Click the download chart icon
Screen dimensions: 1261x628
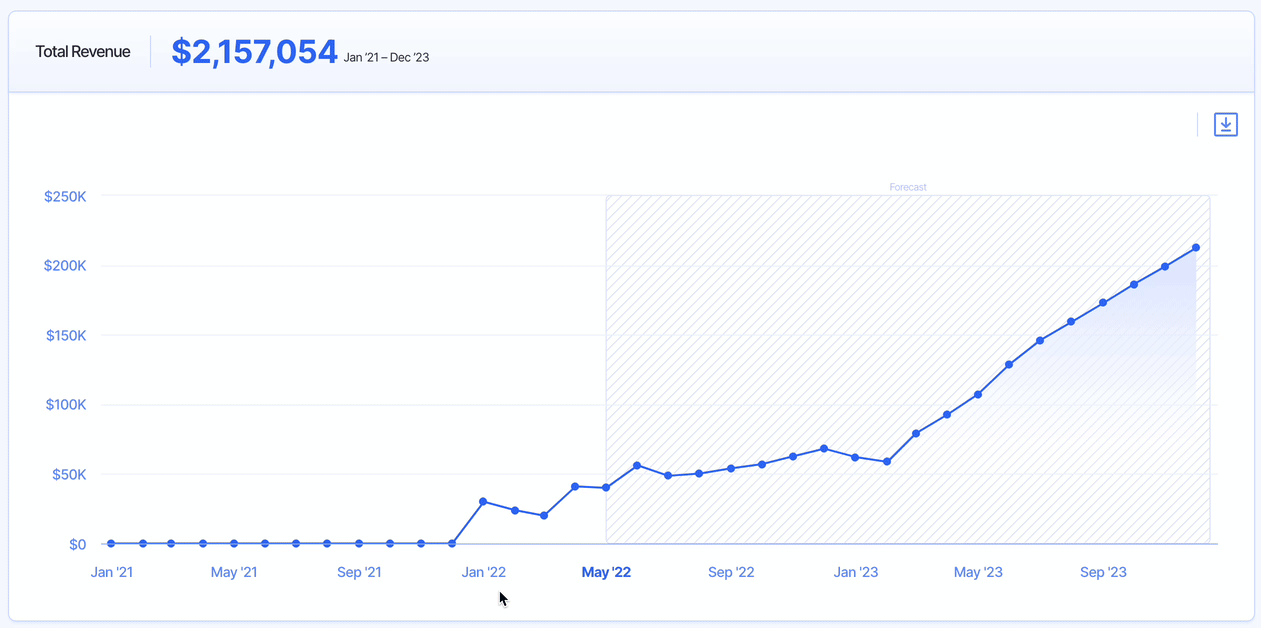coord(1225,125)
